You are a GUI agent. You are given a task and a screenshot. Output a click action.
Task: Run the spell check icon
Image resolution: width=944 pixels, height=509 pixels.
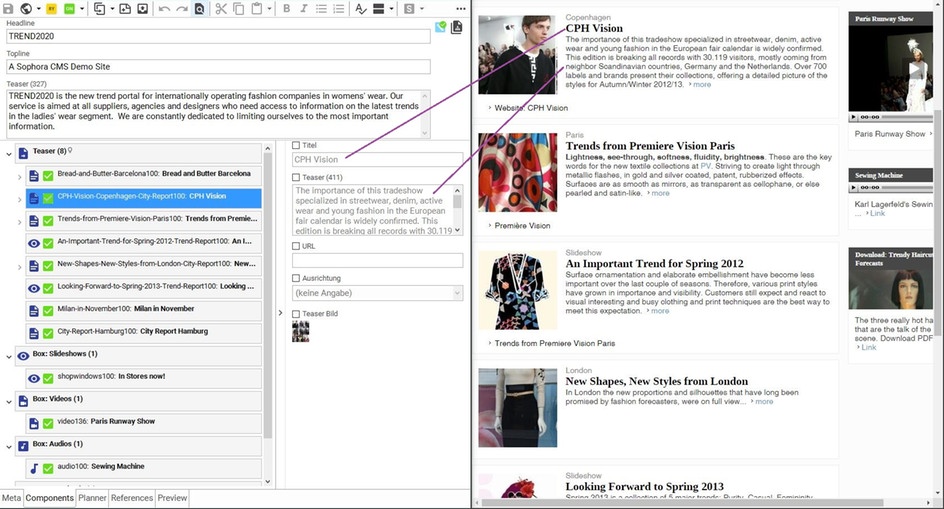361,8
